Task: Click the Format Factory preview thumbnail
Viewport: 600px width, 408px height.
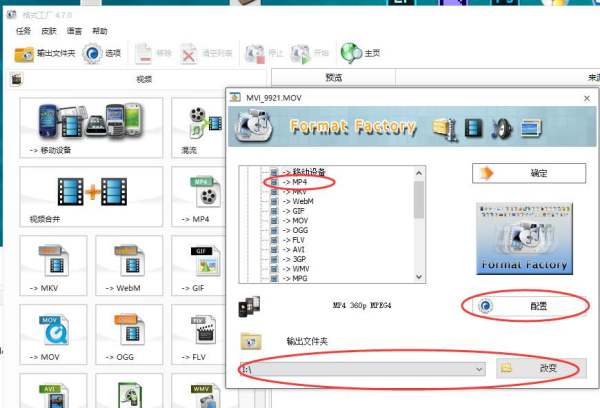Action: tap(524, 238)
